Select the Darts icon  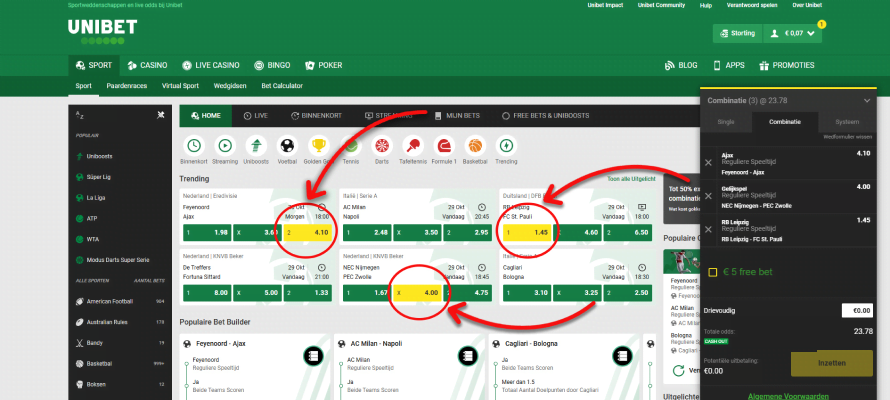click(x=381, y=146)
